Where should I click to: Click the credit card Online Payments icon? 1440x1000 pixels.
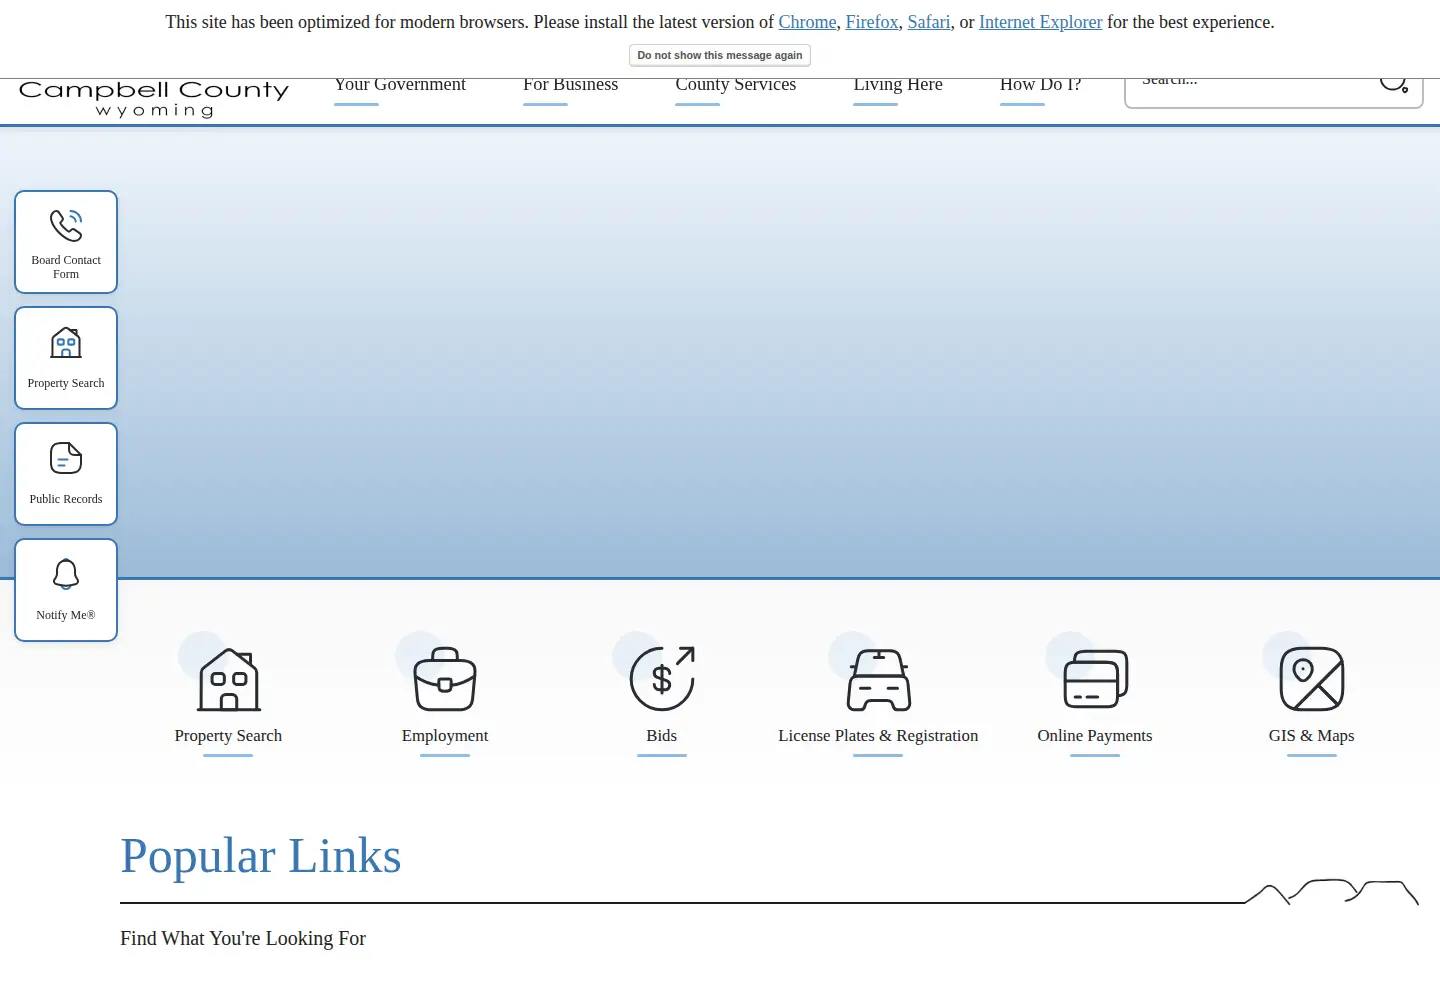click(x=1095, y=679)
